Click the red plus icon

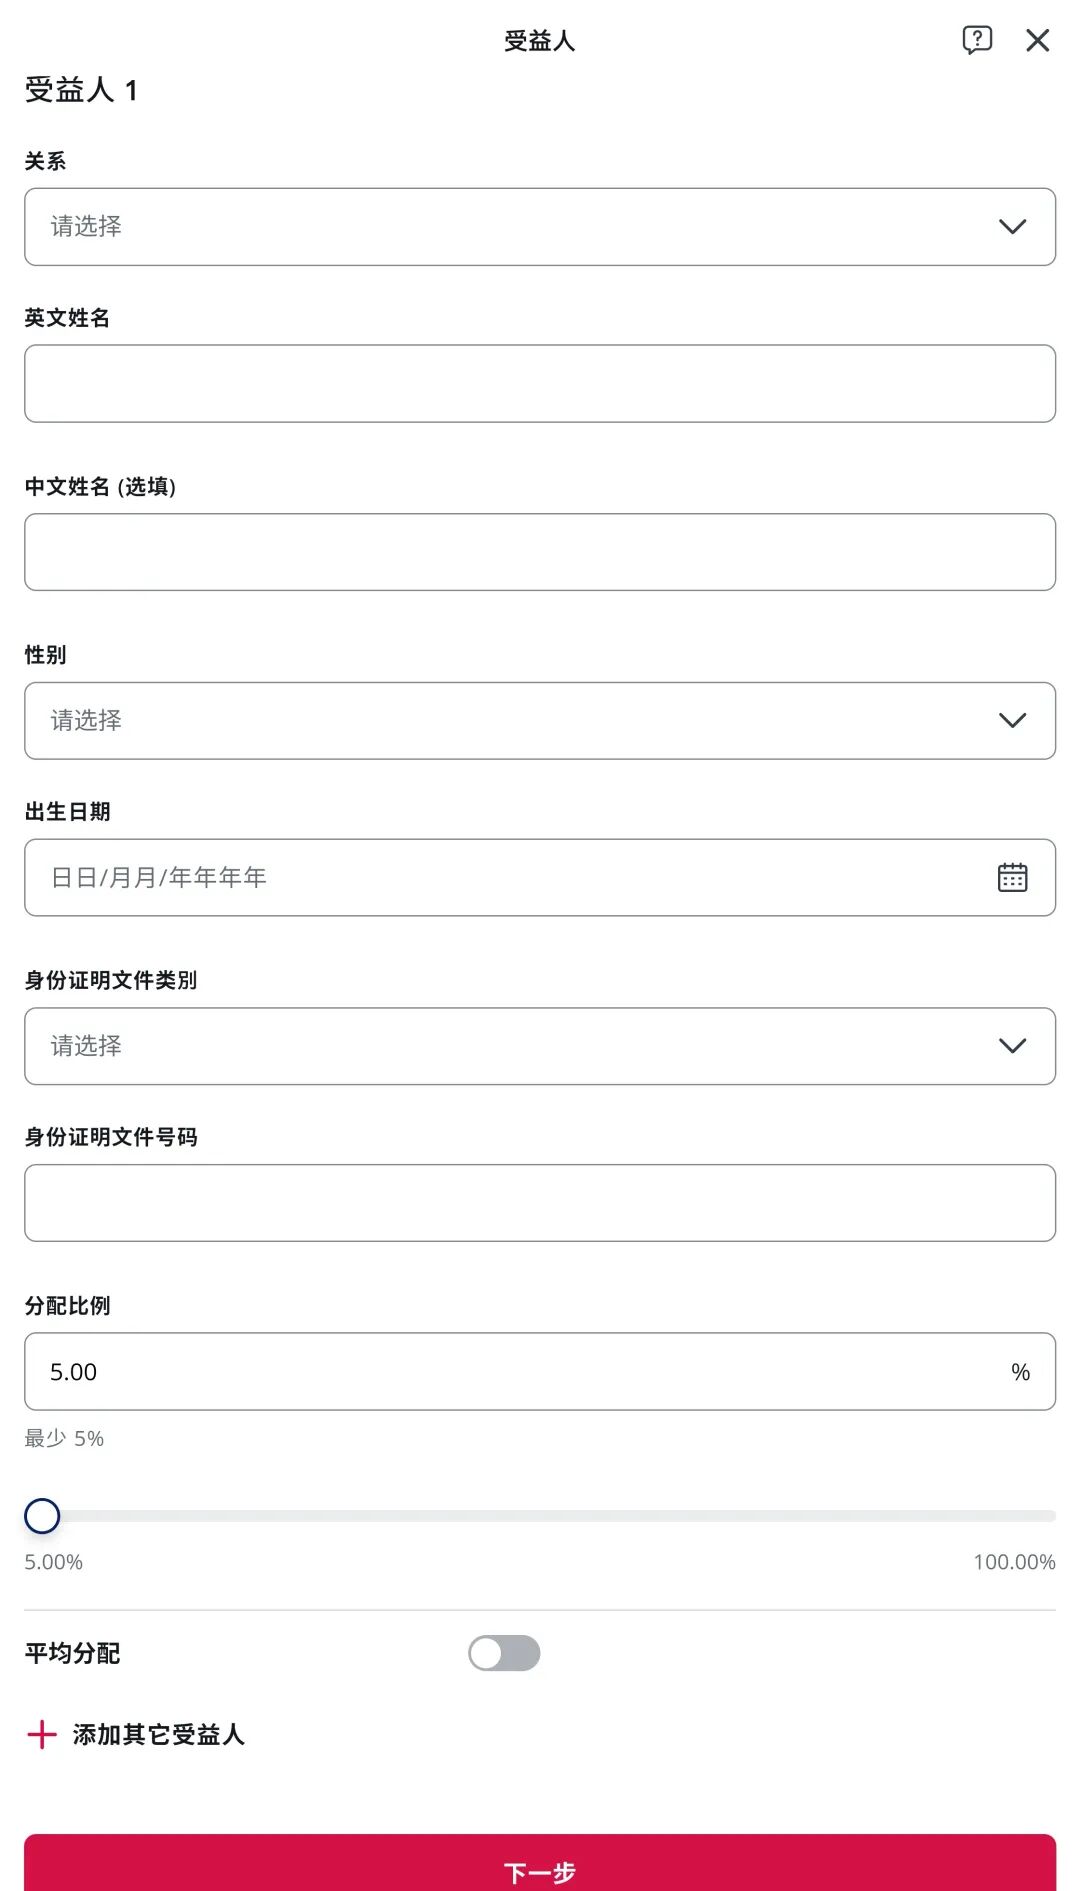pos(42,1734)
